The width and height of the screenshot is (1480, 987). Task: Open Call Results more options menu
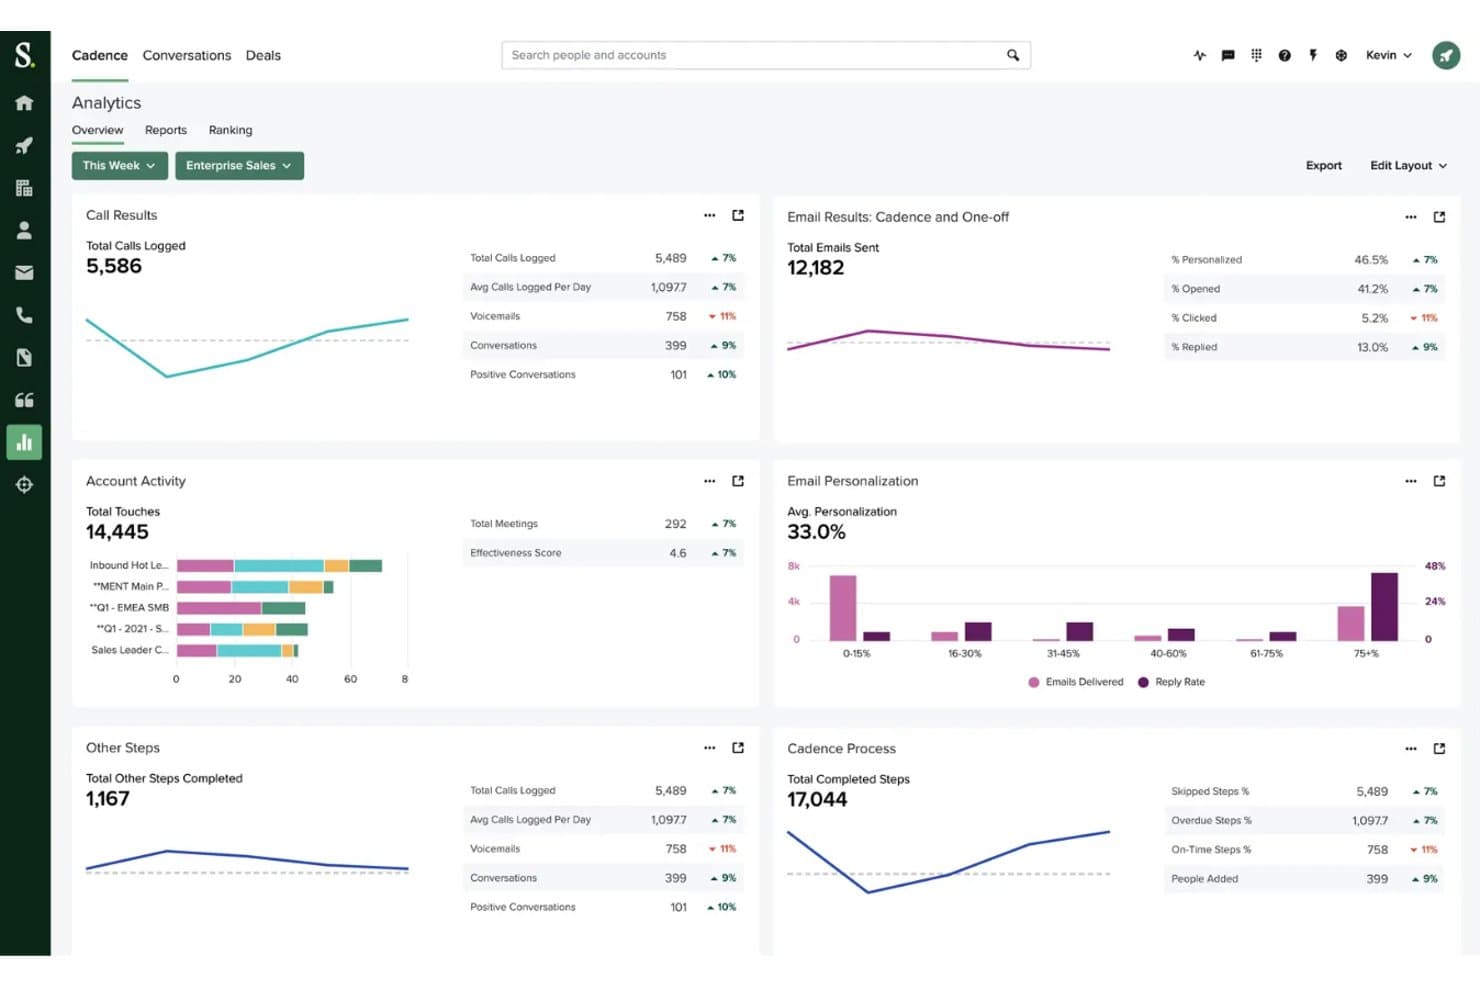(x=709, y=215)
